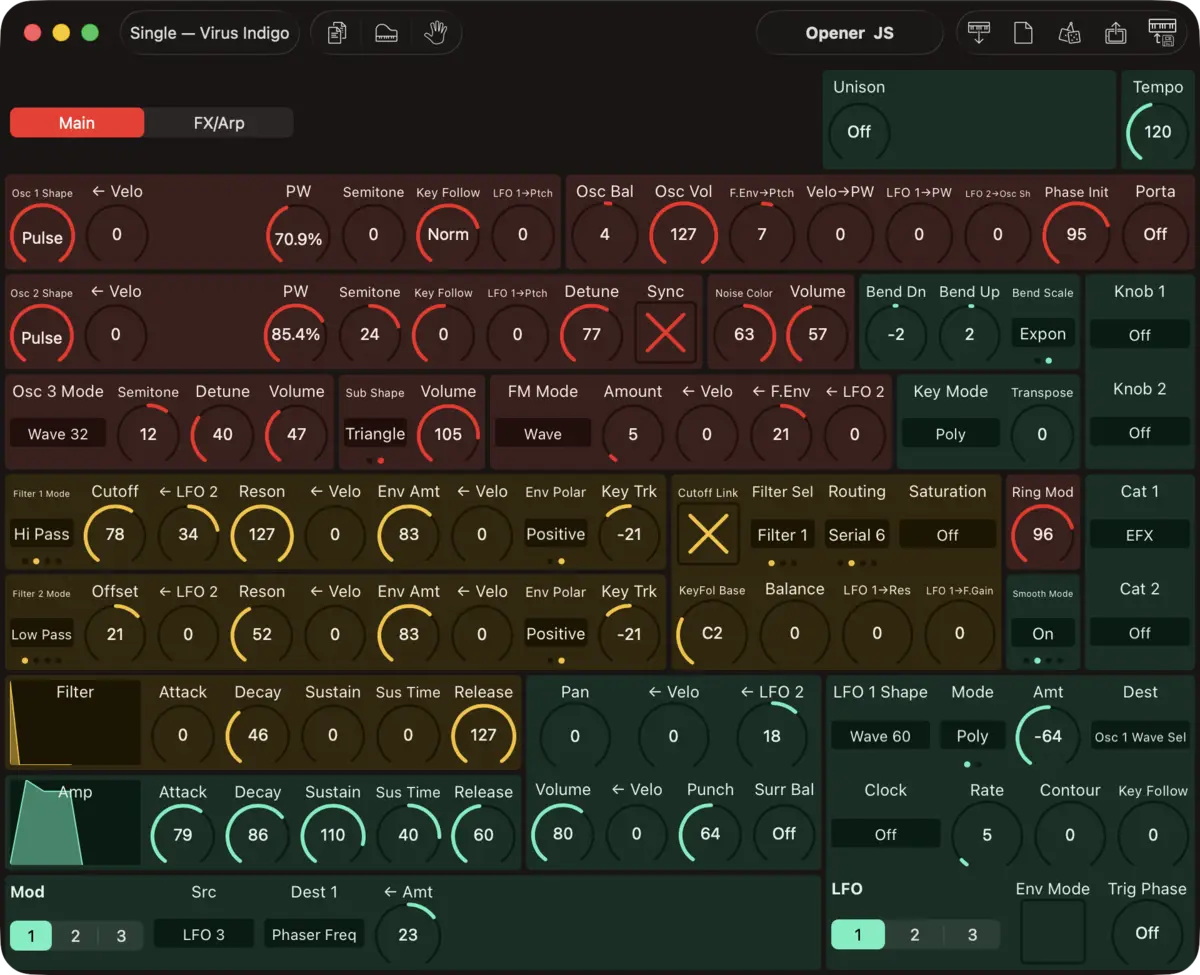Open the Key Mode Poly dropdown
This screenshot has height=975, width=1200.
(950, 434)
